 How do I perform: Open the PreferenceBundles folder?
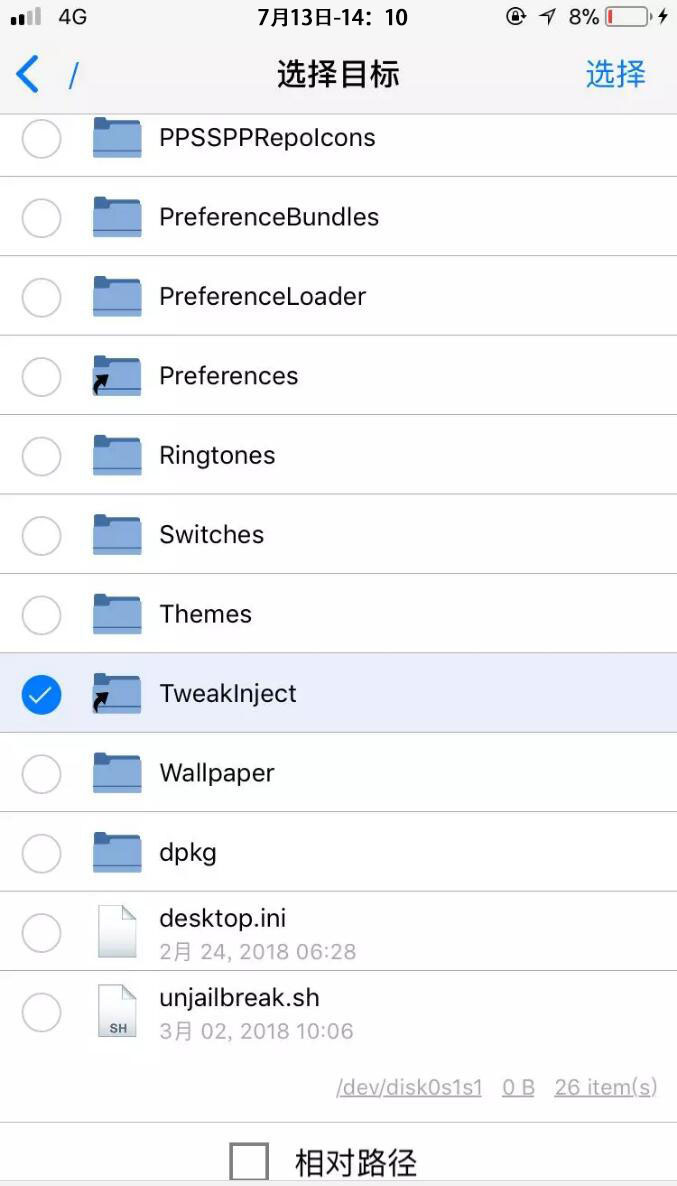pos(116,217)
